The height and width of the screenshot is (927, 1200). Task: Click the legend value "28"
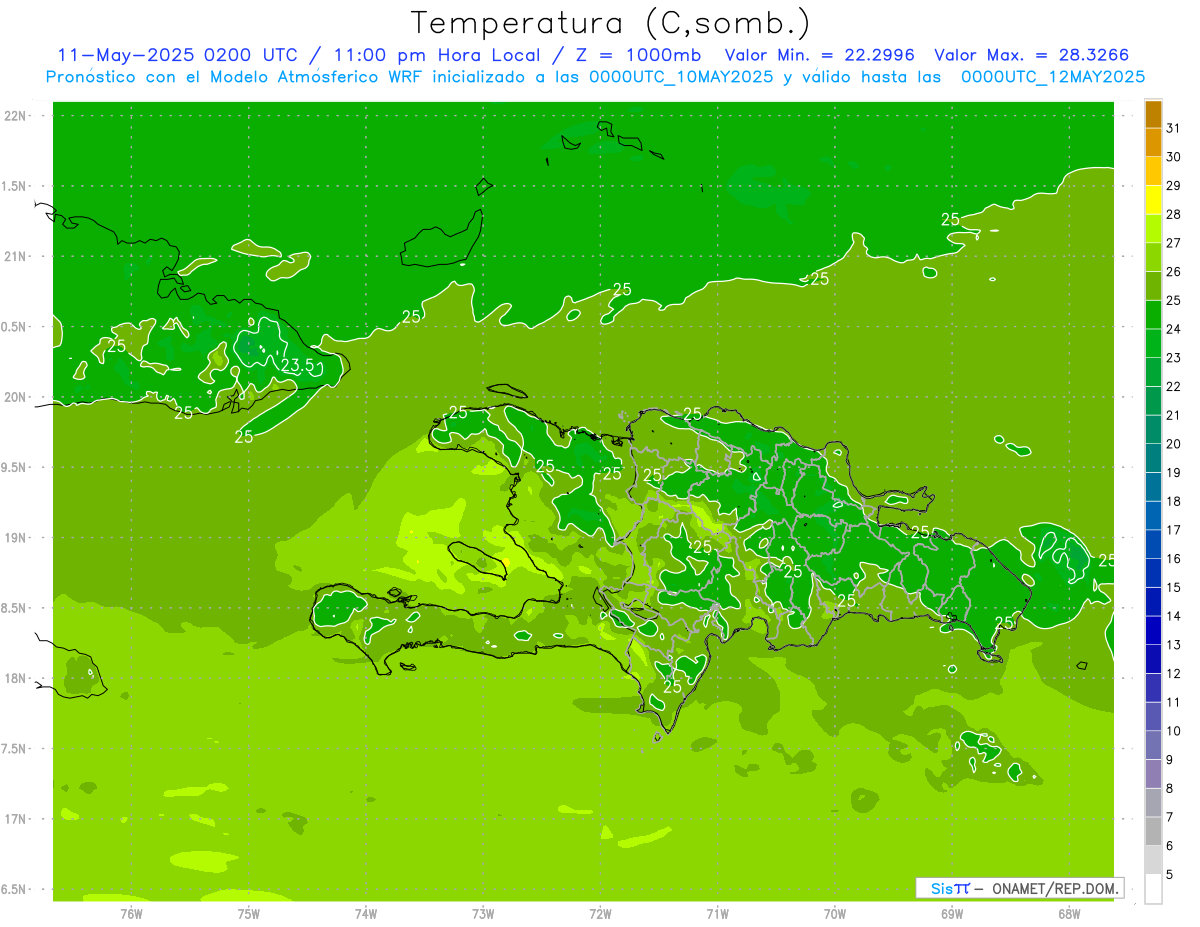click(1174, 214)
